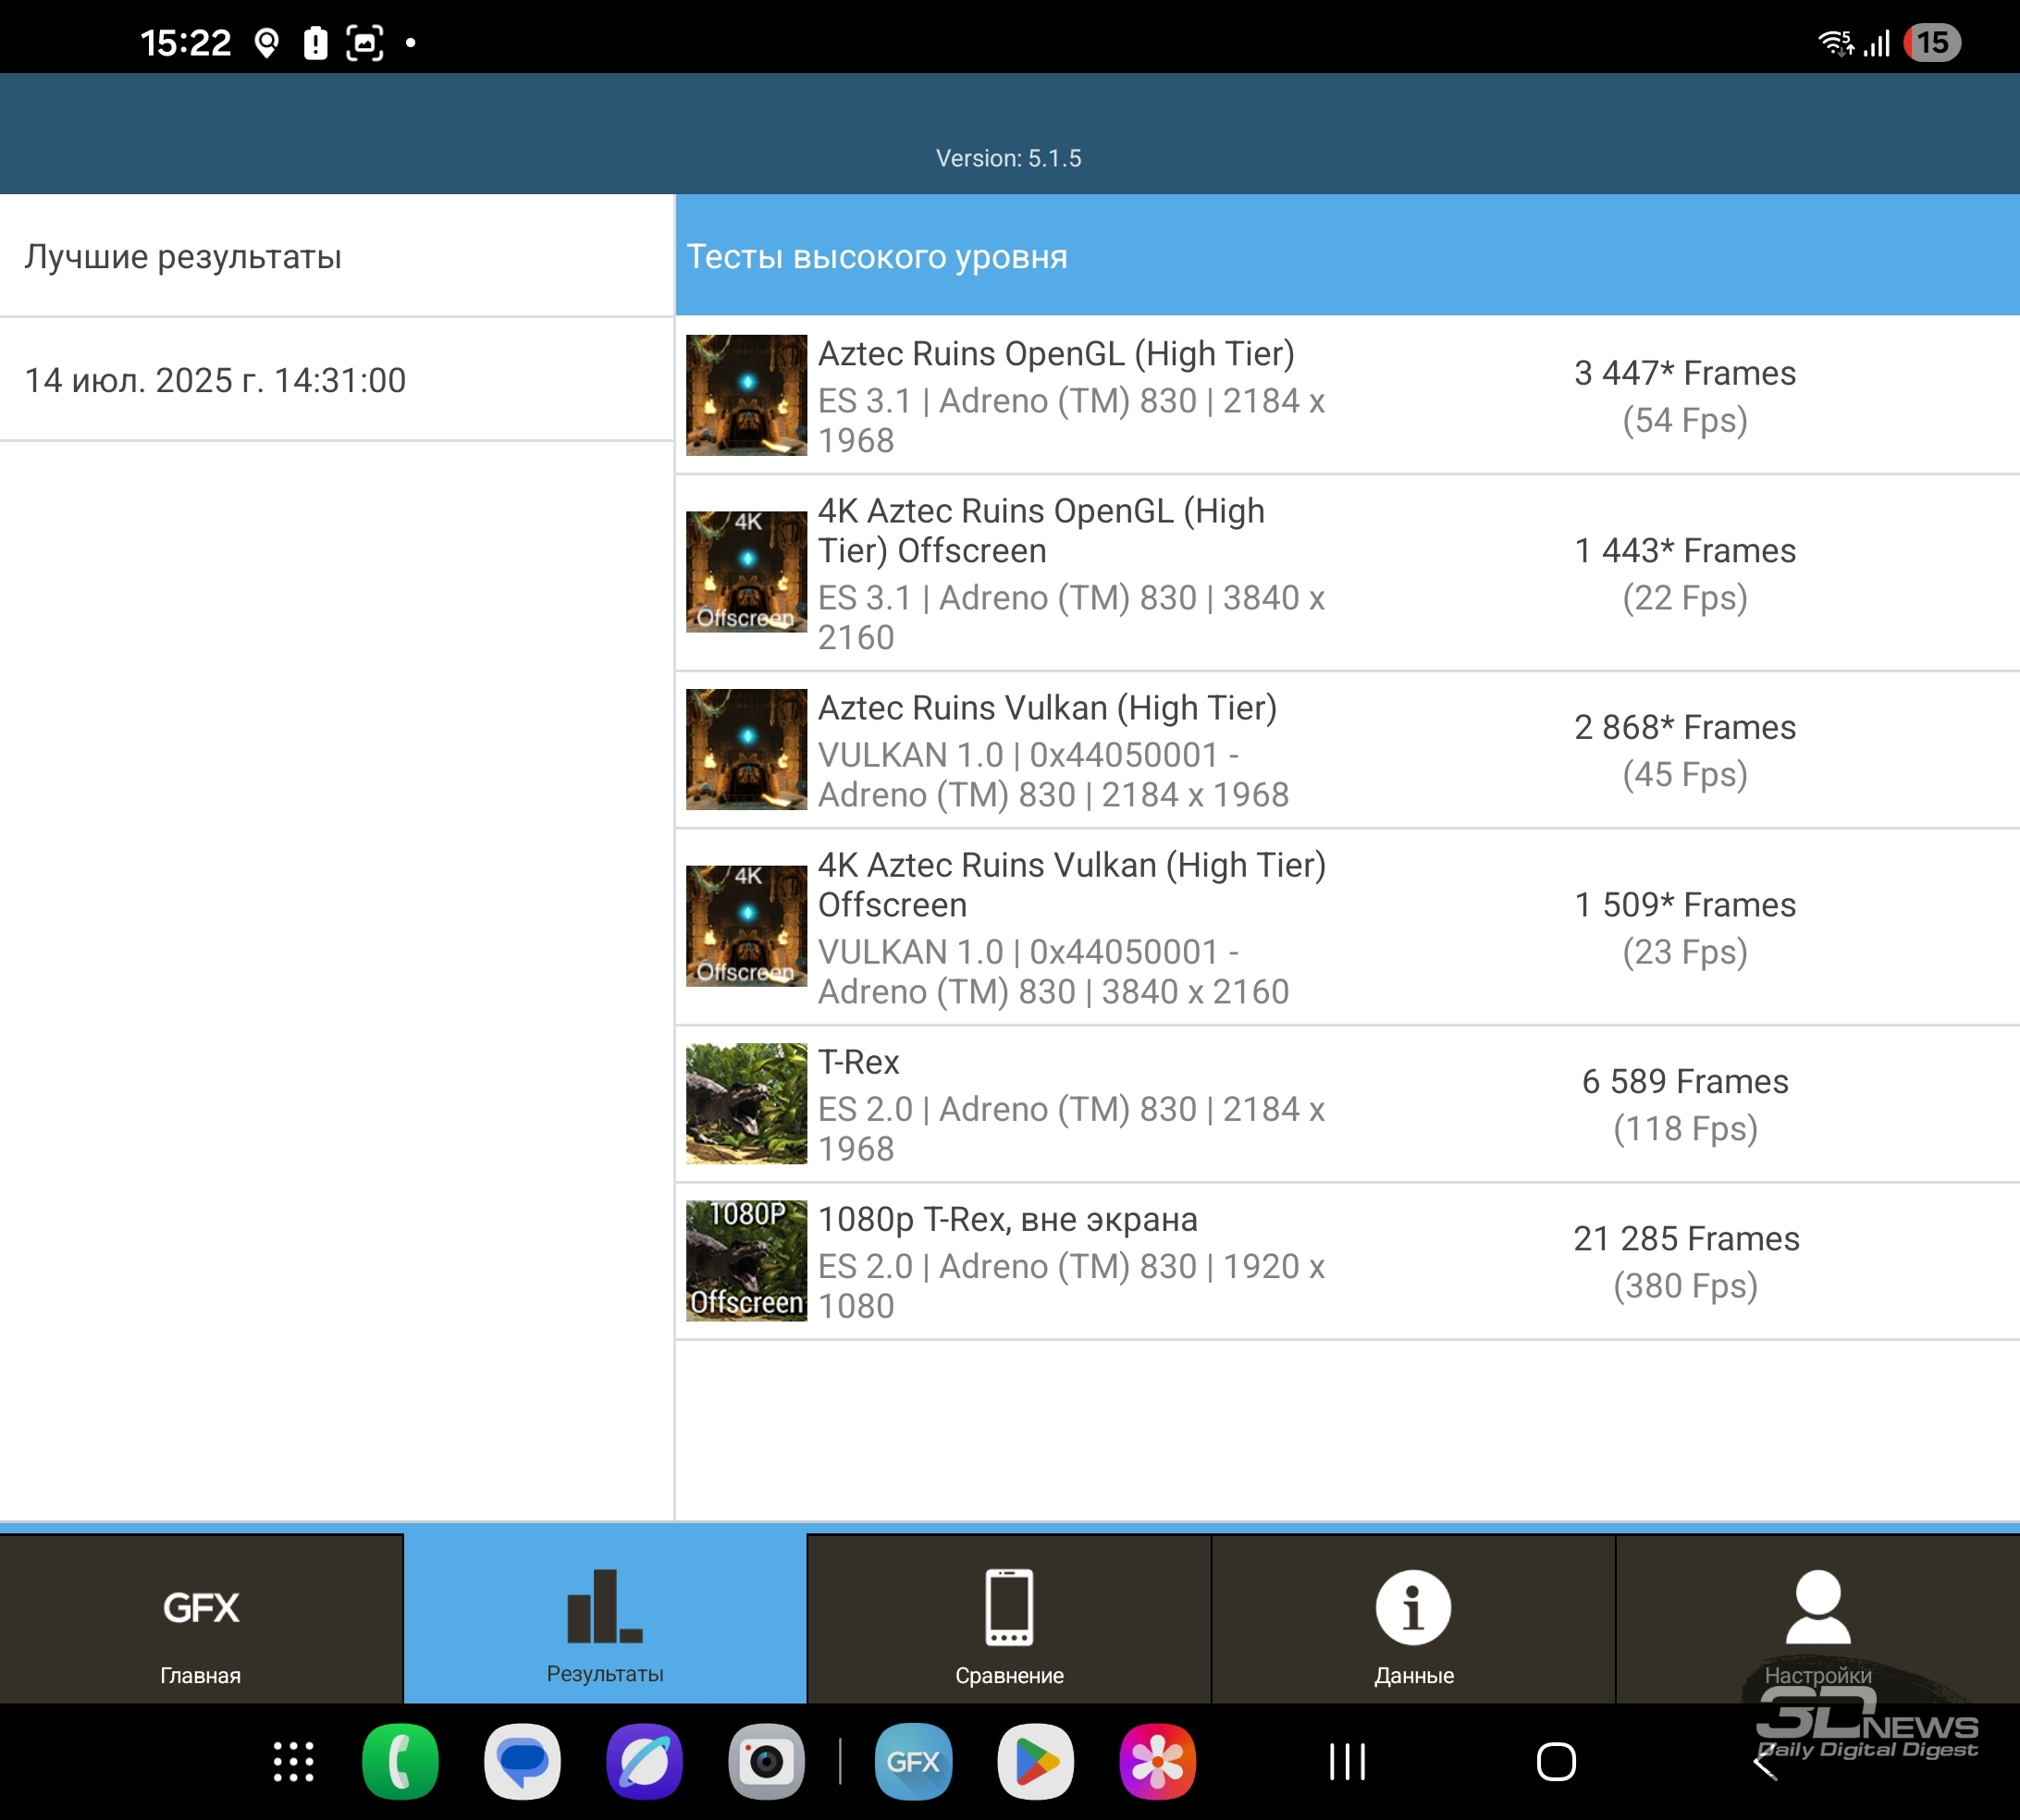Viewport: 2020px width, 1820px height.
Task: Tap the battery level 15 indicator
Action: click(1932, 43)
